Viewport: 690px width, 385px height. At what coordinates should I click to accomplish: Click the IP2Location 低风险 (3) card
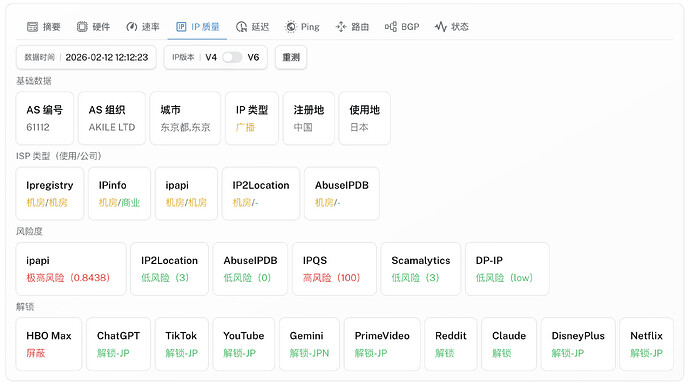click(x=169, y=269)
